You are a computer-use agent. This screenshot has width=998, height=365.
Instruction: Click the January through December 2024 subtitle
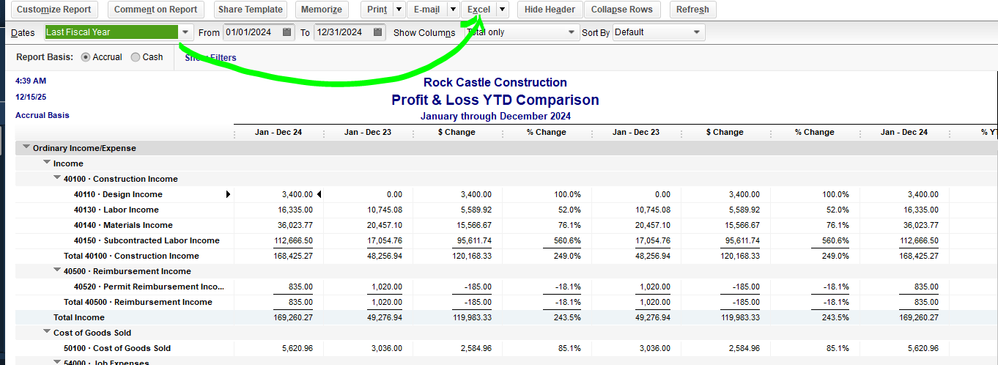tap(495, 116)
